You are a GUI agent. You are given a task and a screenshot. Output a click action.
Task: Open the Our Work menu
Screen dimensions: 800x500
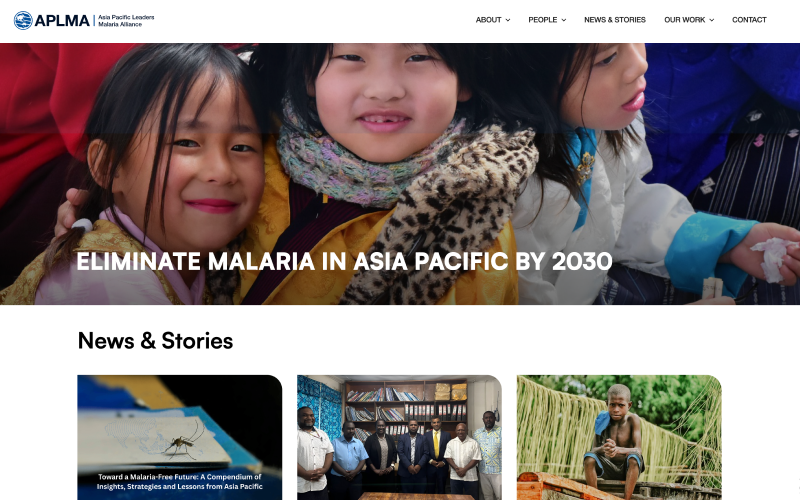[x=684, y=20]
